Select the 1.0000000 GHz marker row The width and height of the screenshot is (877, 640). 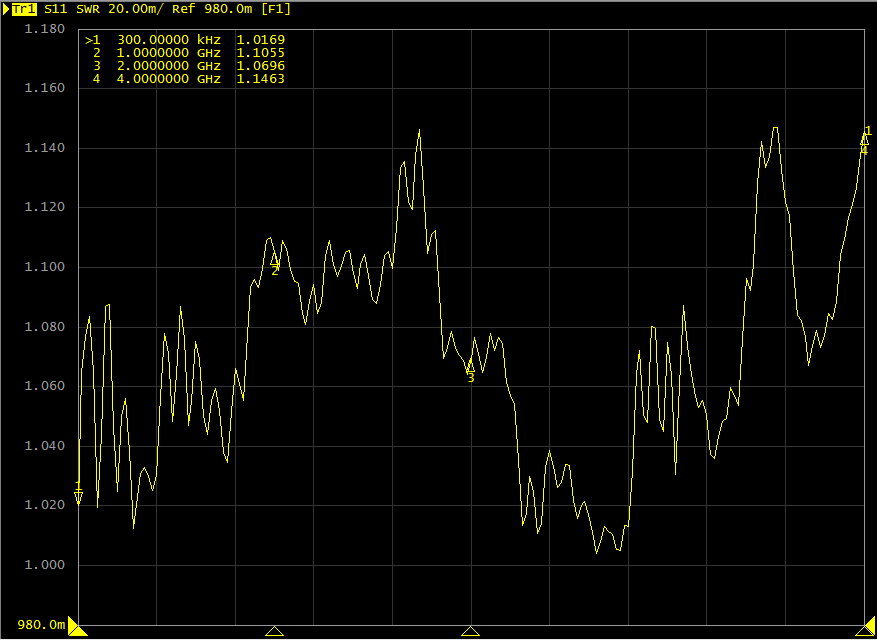click(185, 52)
